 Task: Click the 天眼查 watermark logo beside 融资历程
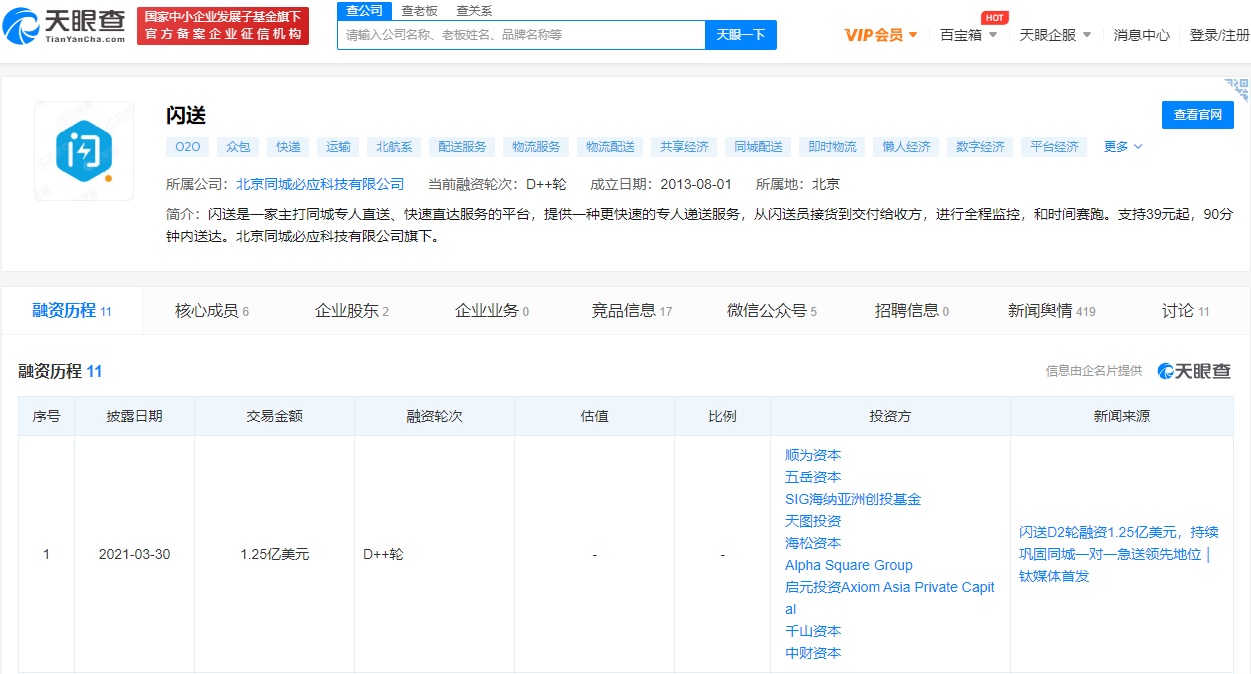point(1194,371)
